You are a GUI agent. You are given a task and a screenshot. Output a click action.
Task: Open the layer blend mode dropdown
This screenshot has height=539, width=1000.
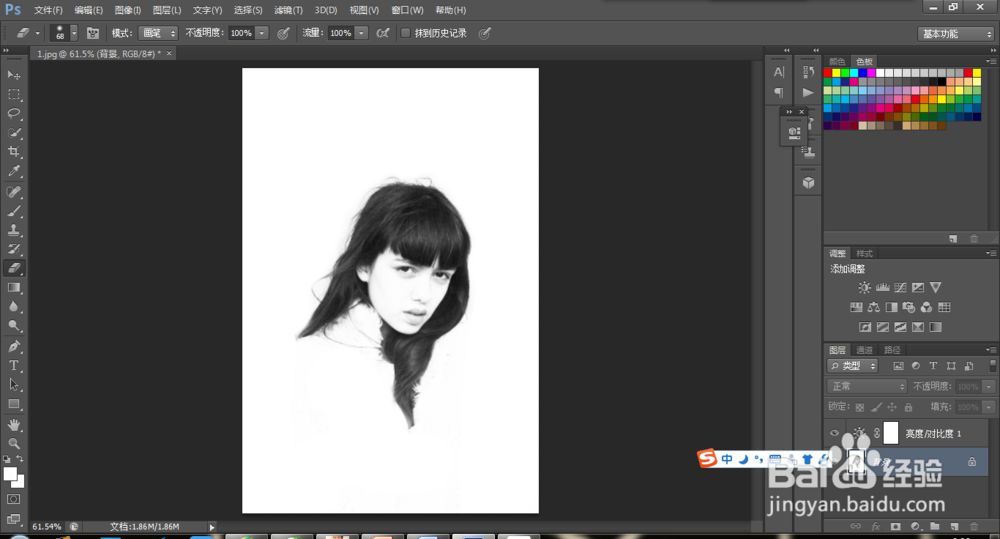pyautogui.click(x=866, y=387)
